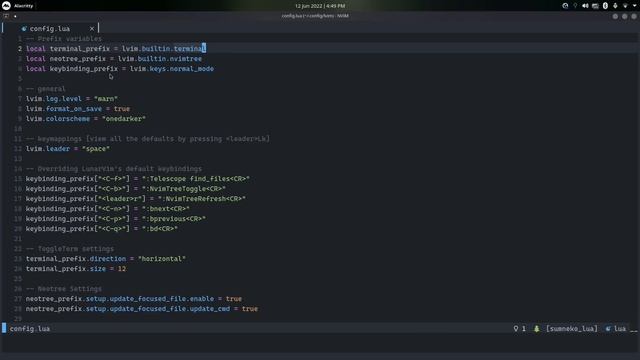Click the window menu icon in the title bar
The height and width of the screenshot is (360, 640).
[6, 16]
